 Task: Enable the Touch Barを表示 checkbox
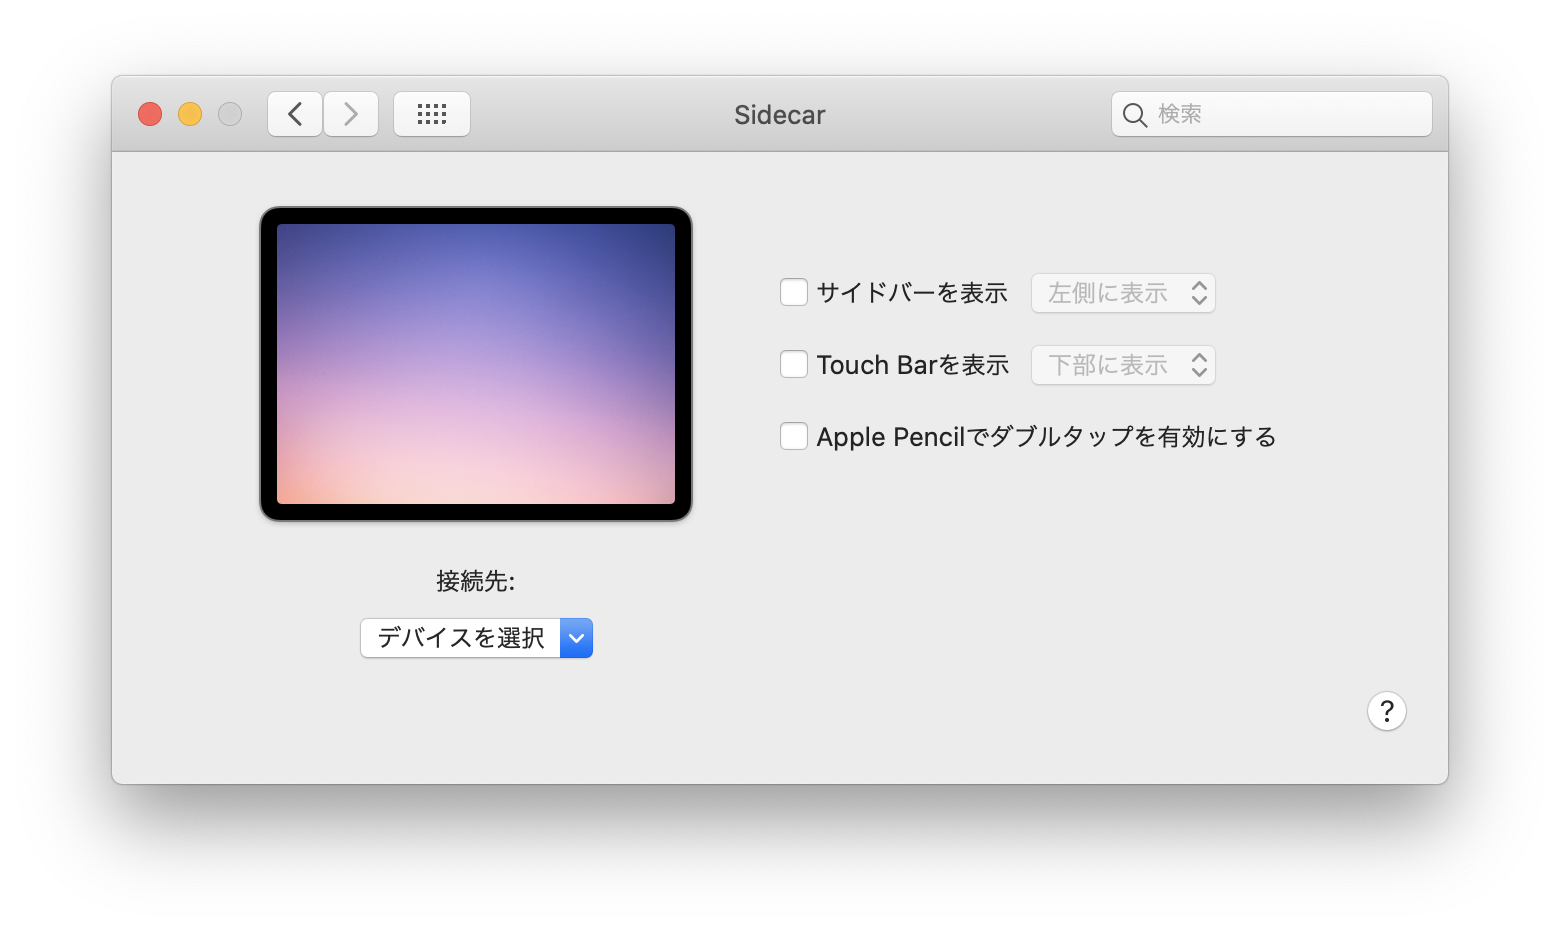pos(794,364)
